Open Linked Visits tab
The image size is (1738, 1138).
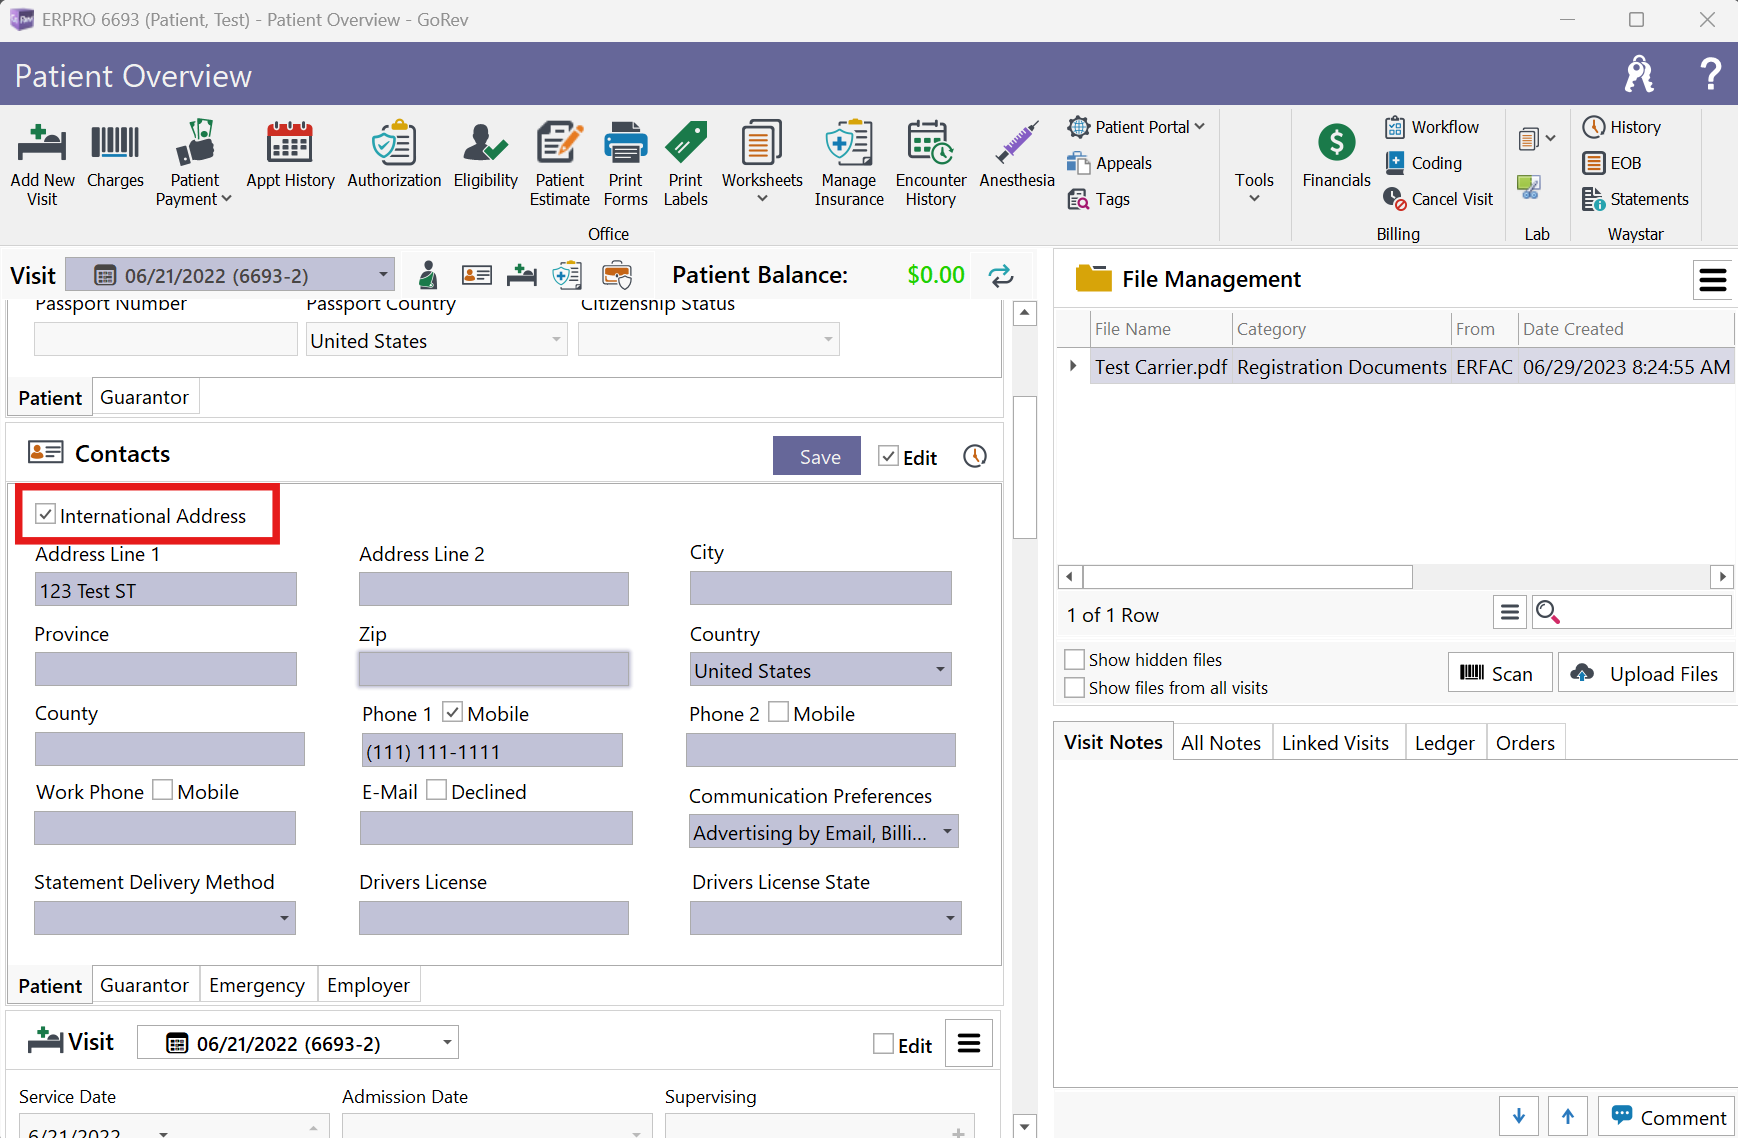[1335, 743]
